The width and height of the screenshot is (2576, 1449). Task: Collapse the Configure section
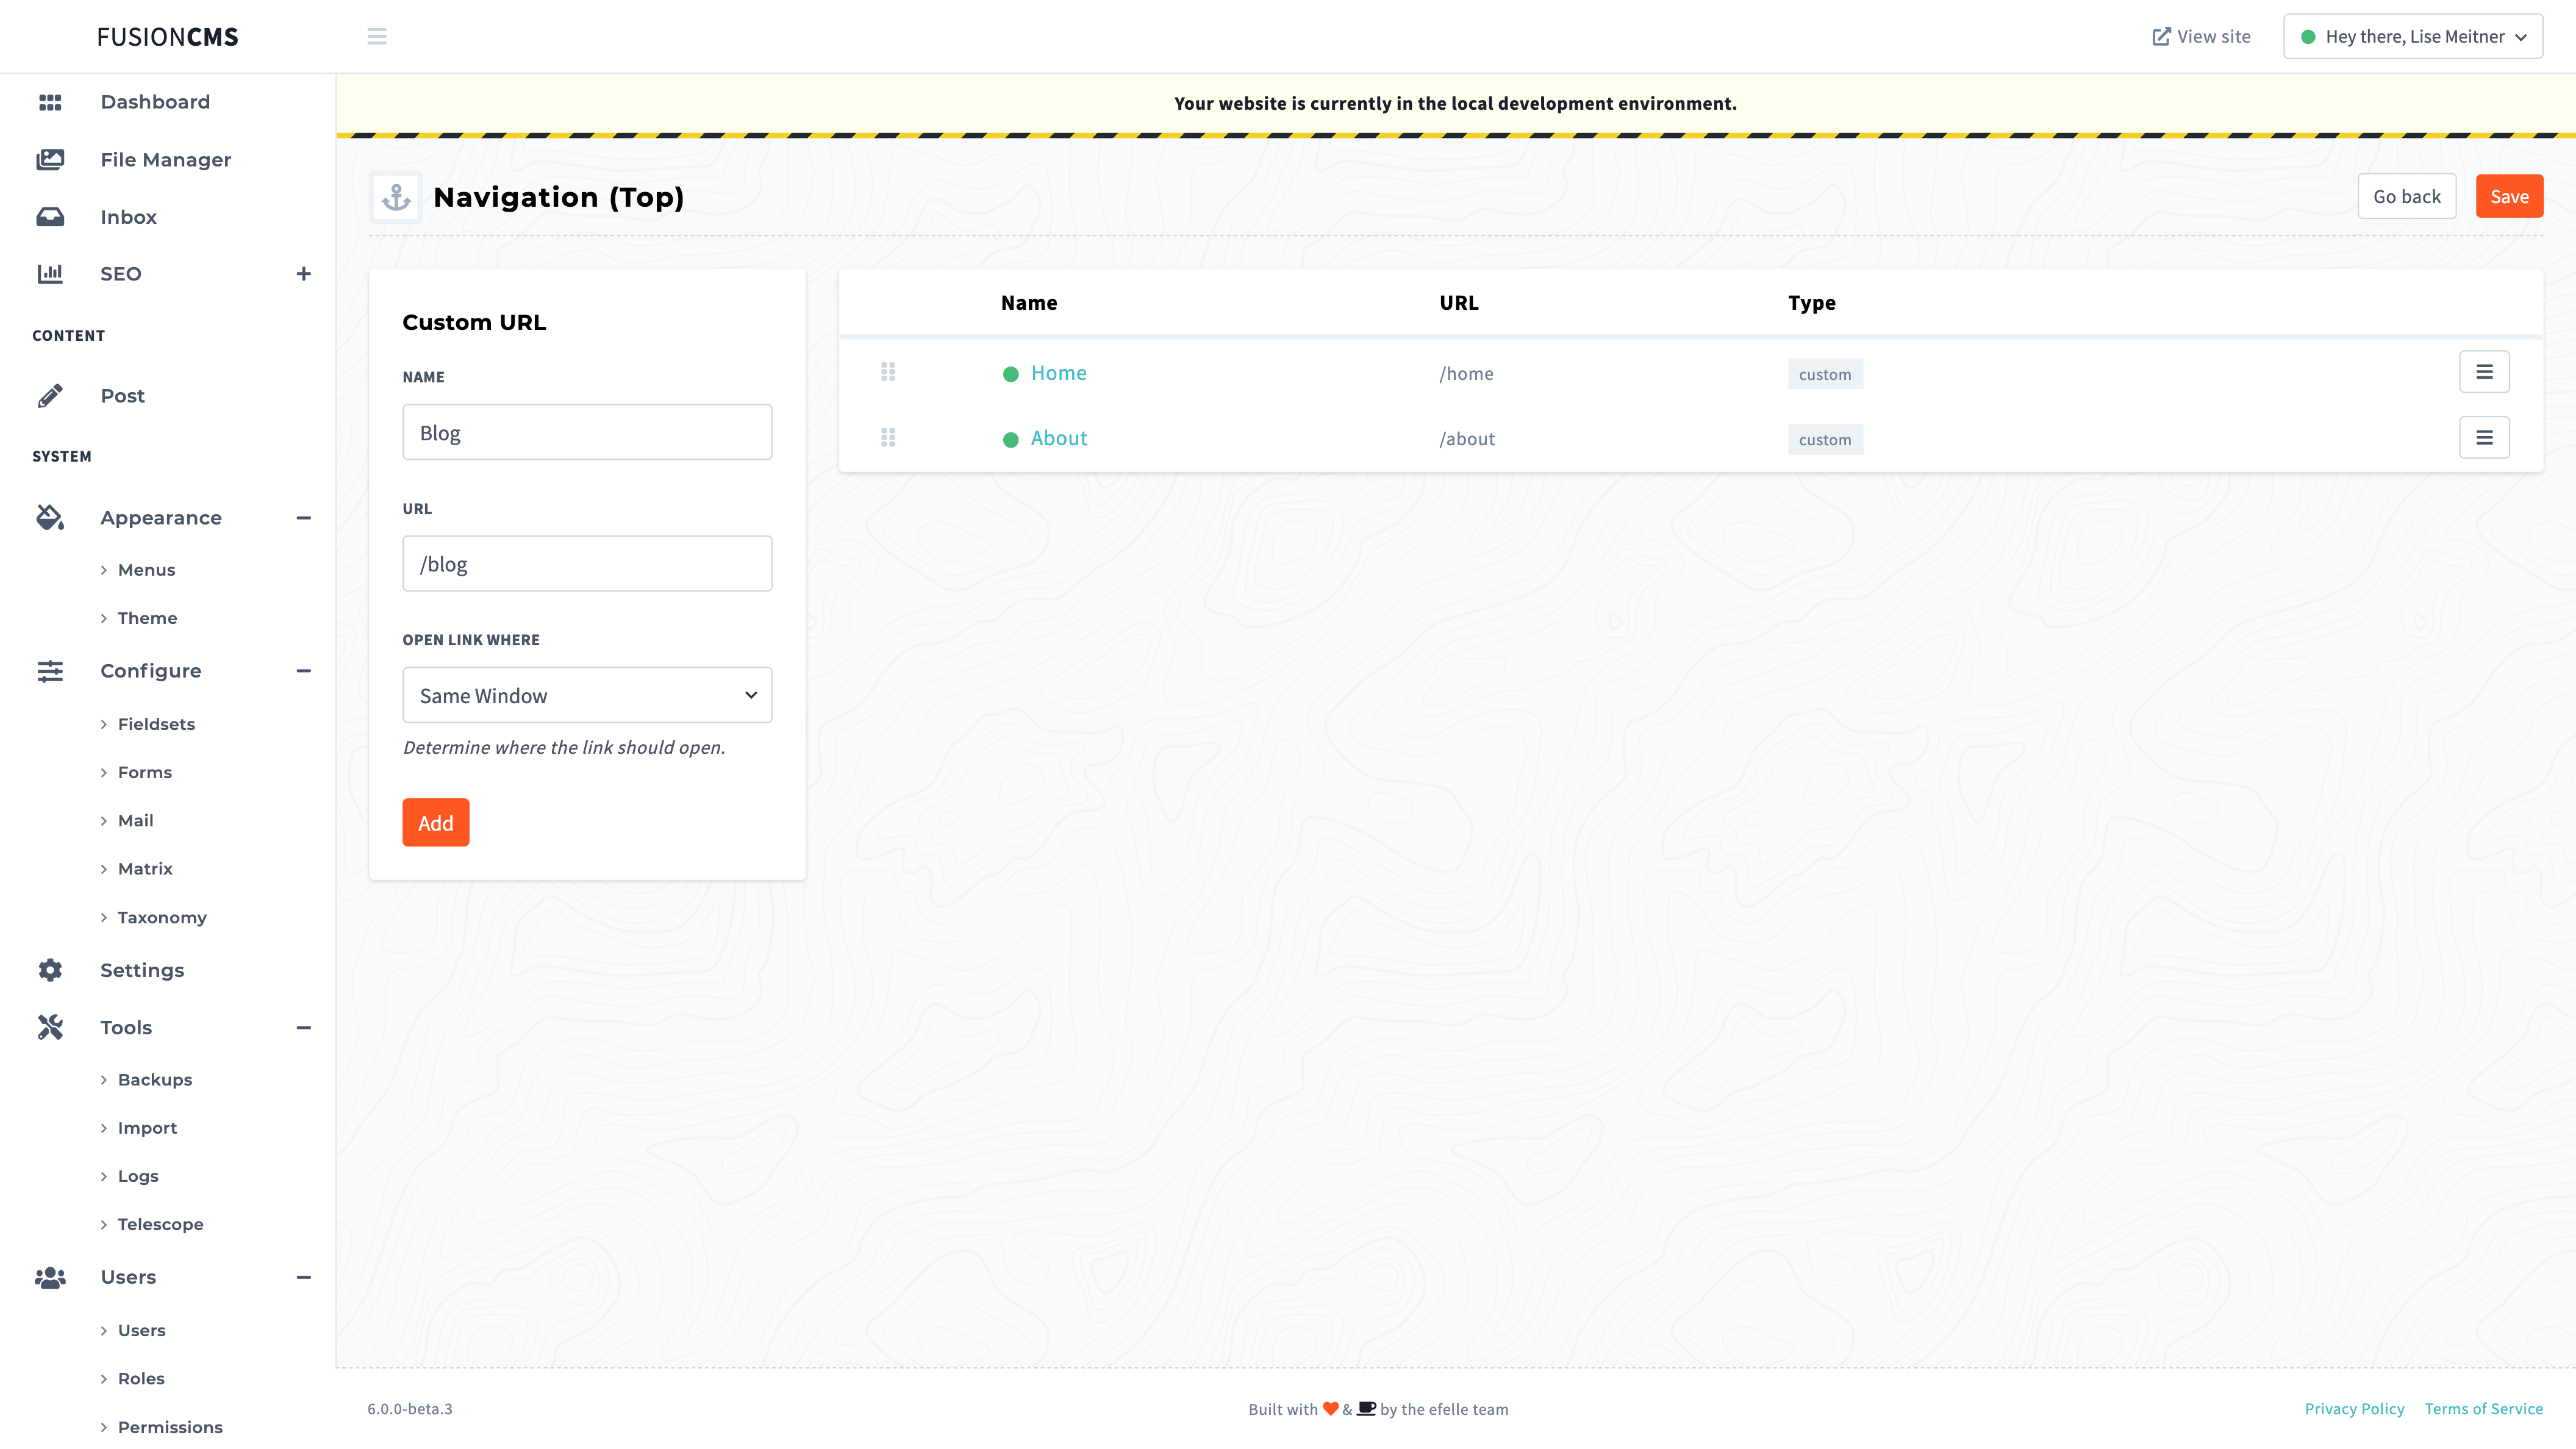[x=304, y=671]
